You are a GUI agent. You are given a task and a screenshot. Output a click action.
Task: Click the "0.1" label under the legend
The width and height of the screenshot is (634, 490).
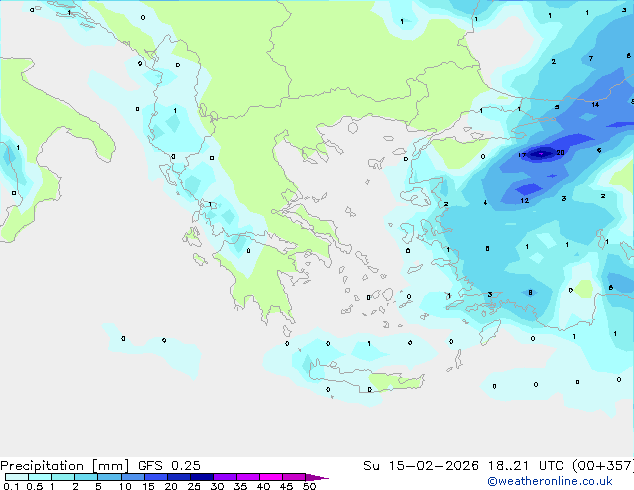click(x=11, y=486)
